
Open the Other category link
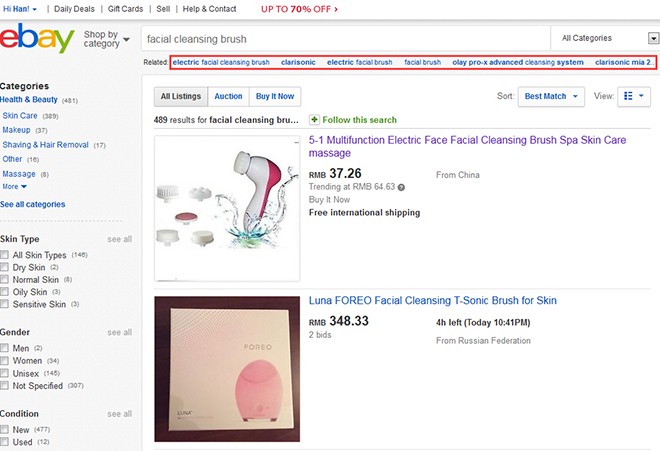(12, 159)
